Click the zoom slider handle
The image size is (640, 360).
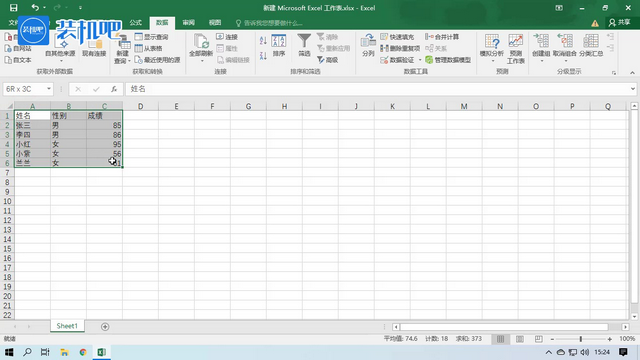(581, 339)
